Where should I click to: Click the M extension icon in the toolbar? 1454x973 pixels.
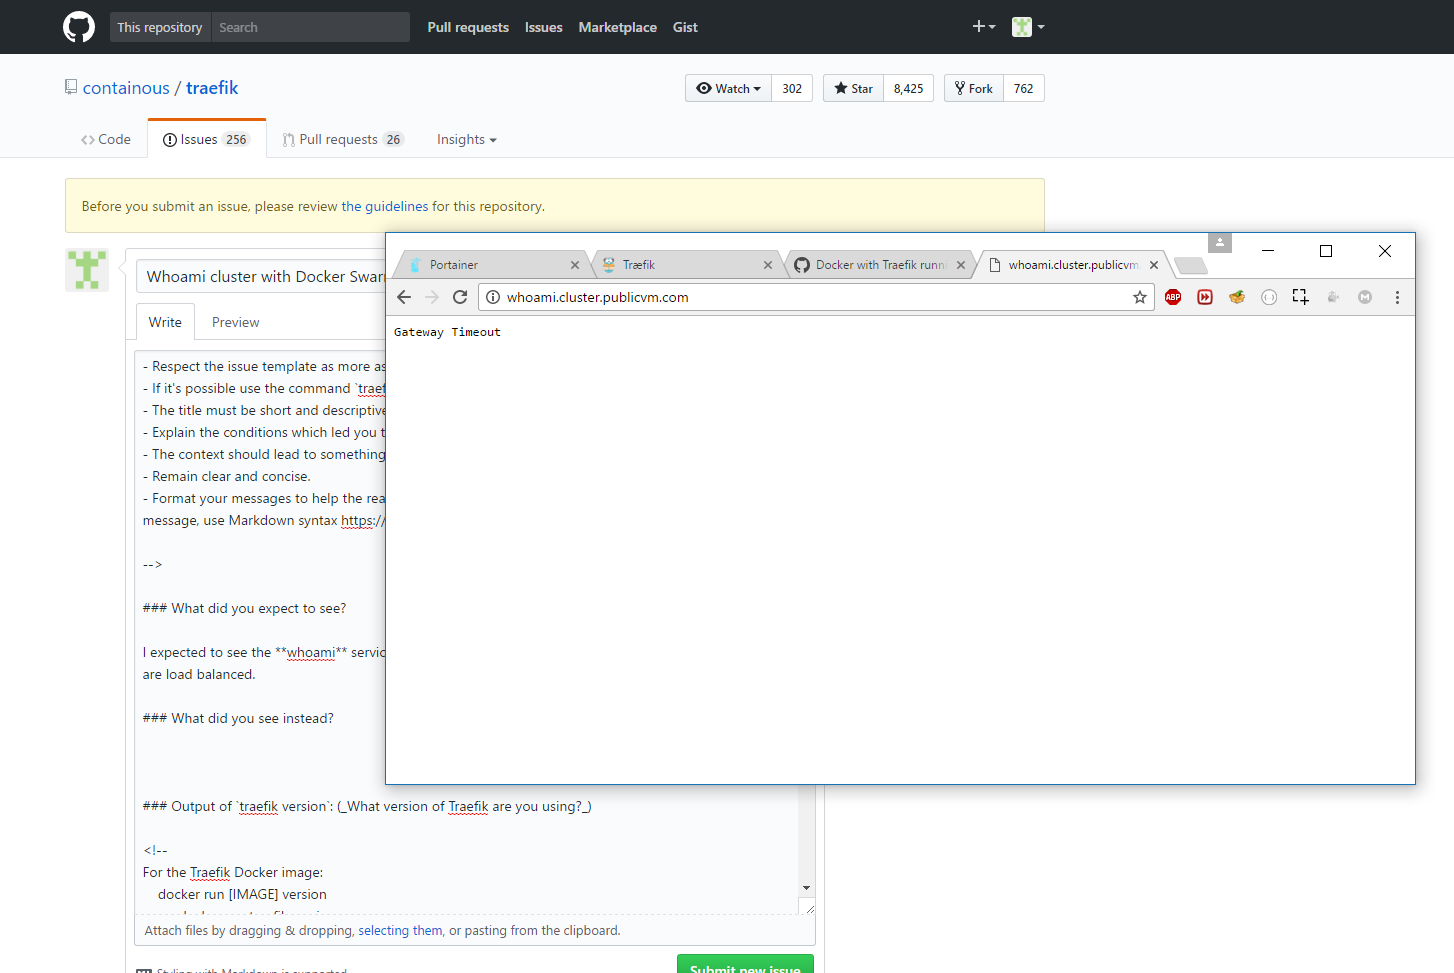click(1365, 297)
